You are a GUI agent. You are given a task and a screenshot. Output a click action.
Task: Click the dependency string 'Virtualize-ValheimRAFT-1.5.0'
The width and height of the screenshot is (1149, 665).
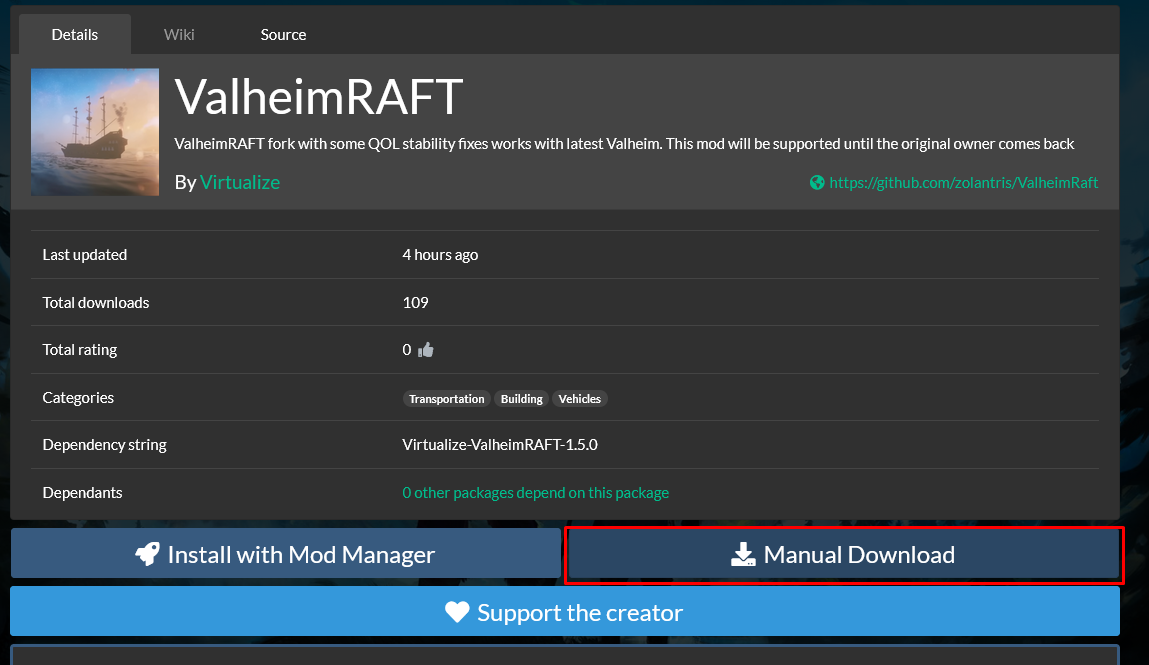tap(500, 445)
